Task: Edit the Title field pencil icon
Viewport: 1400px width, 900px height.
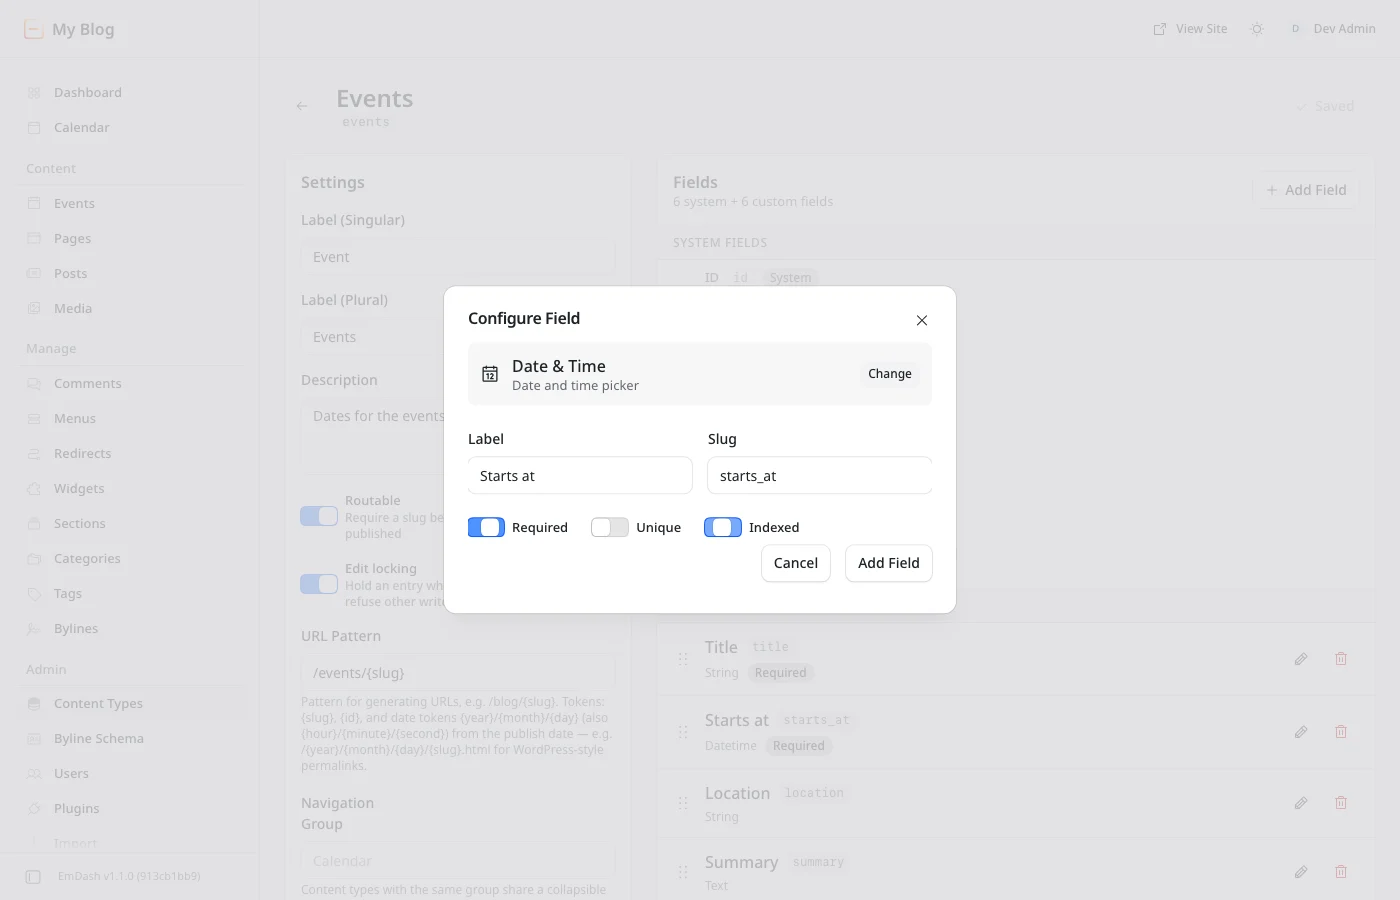Action: click(1301, 659)
